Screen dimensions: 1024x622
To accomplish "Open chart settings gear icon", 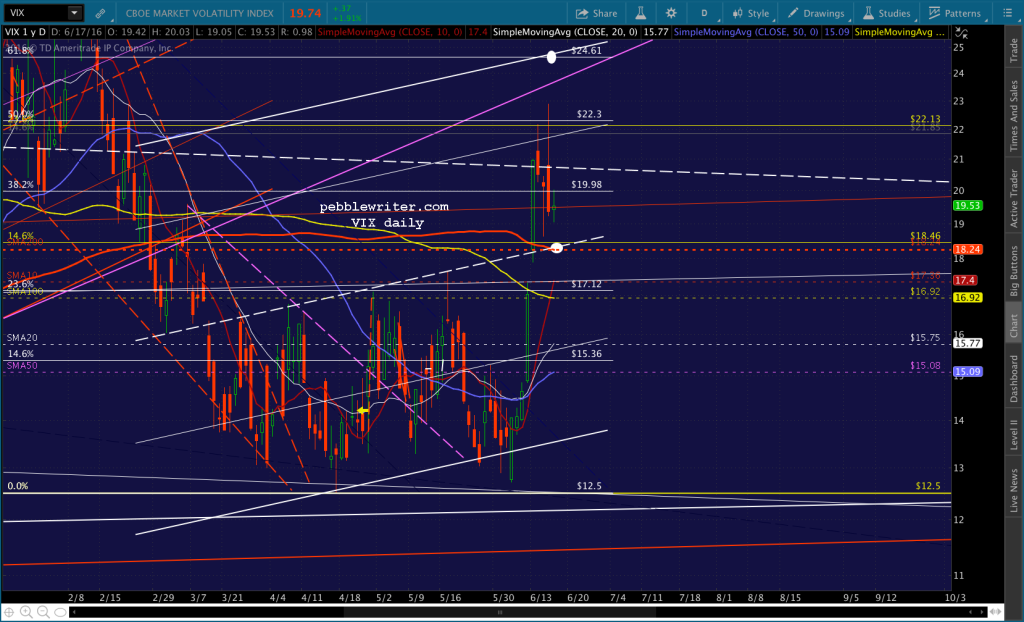I will pyautogui.click(x=671, y=13).
